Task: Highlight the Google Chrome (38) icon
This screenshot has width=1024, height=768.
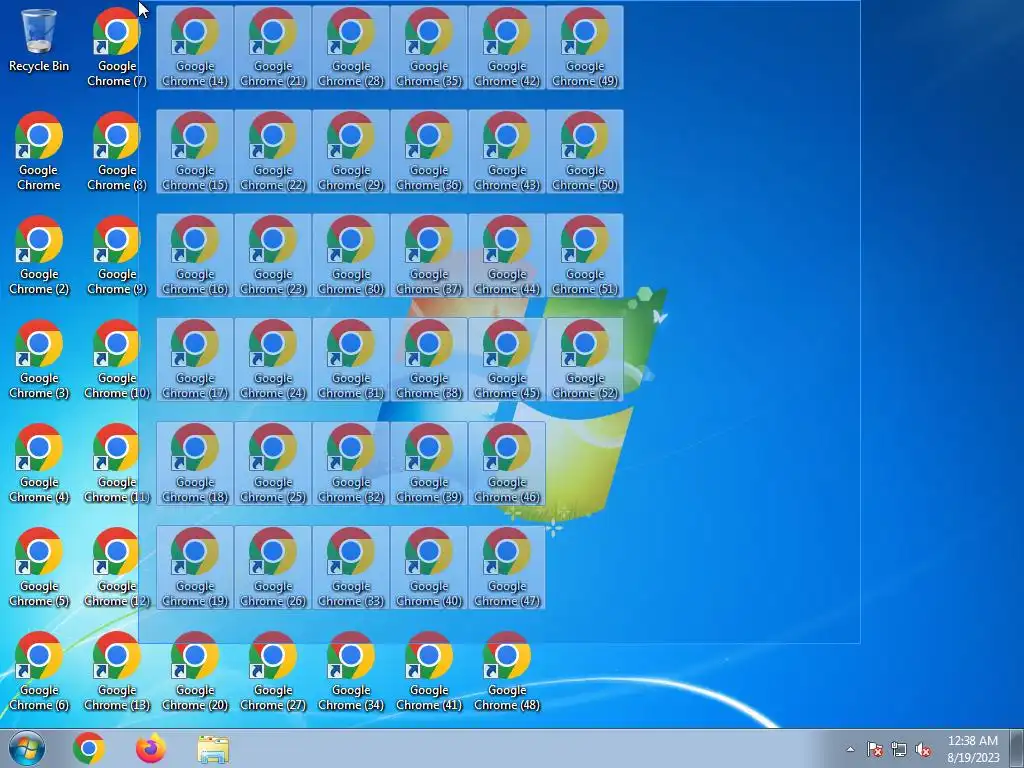Action: pos(428,359)
